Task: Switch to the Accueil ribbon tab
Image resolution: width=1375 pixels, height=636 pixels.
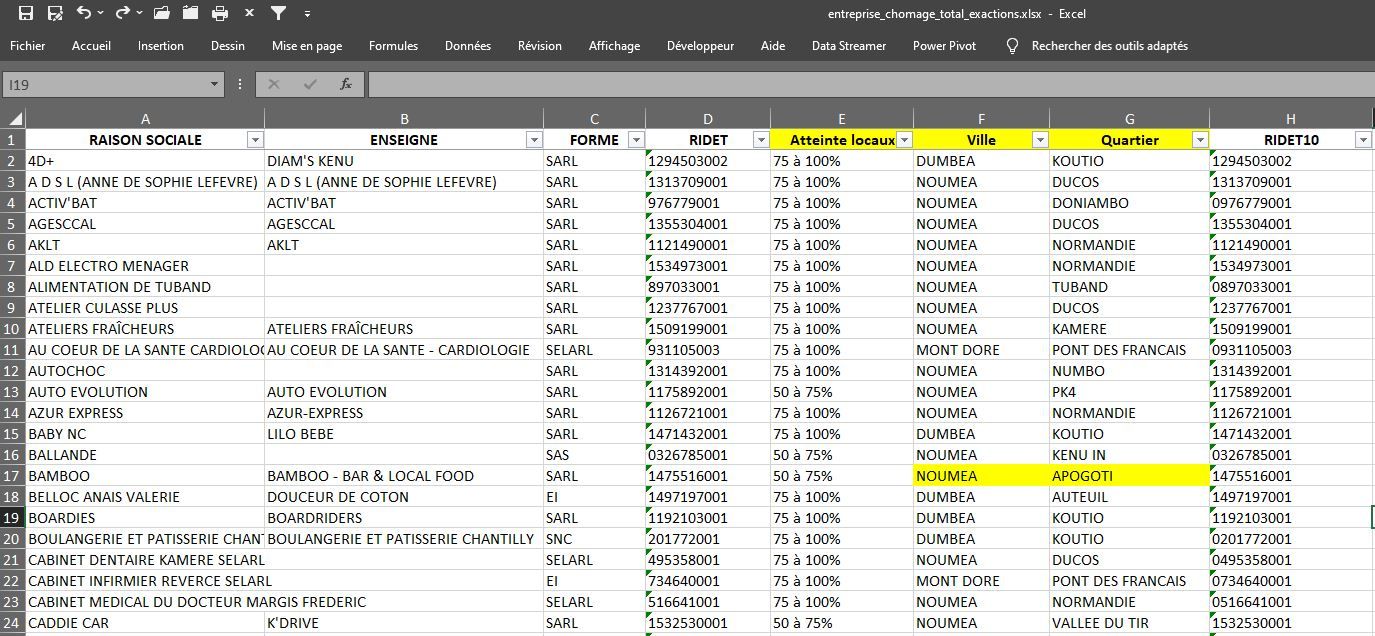Action: (x=92, y=46)
